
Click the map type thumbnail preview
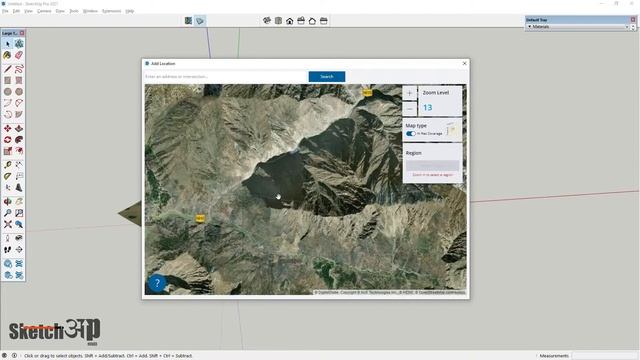[x=452, y=130]
